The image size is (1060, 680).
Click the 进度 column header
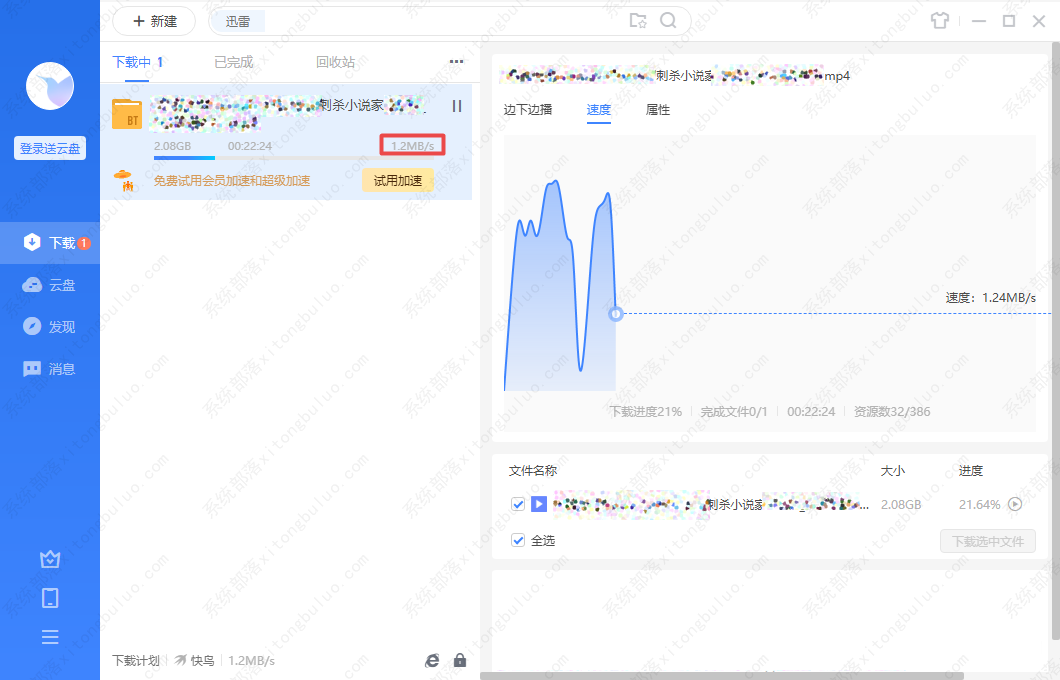coord(971,470)
